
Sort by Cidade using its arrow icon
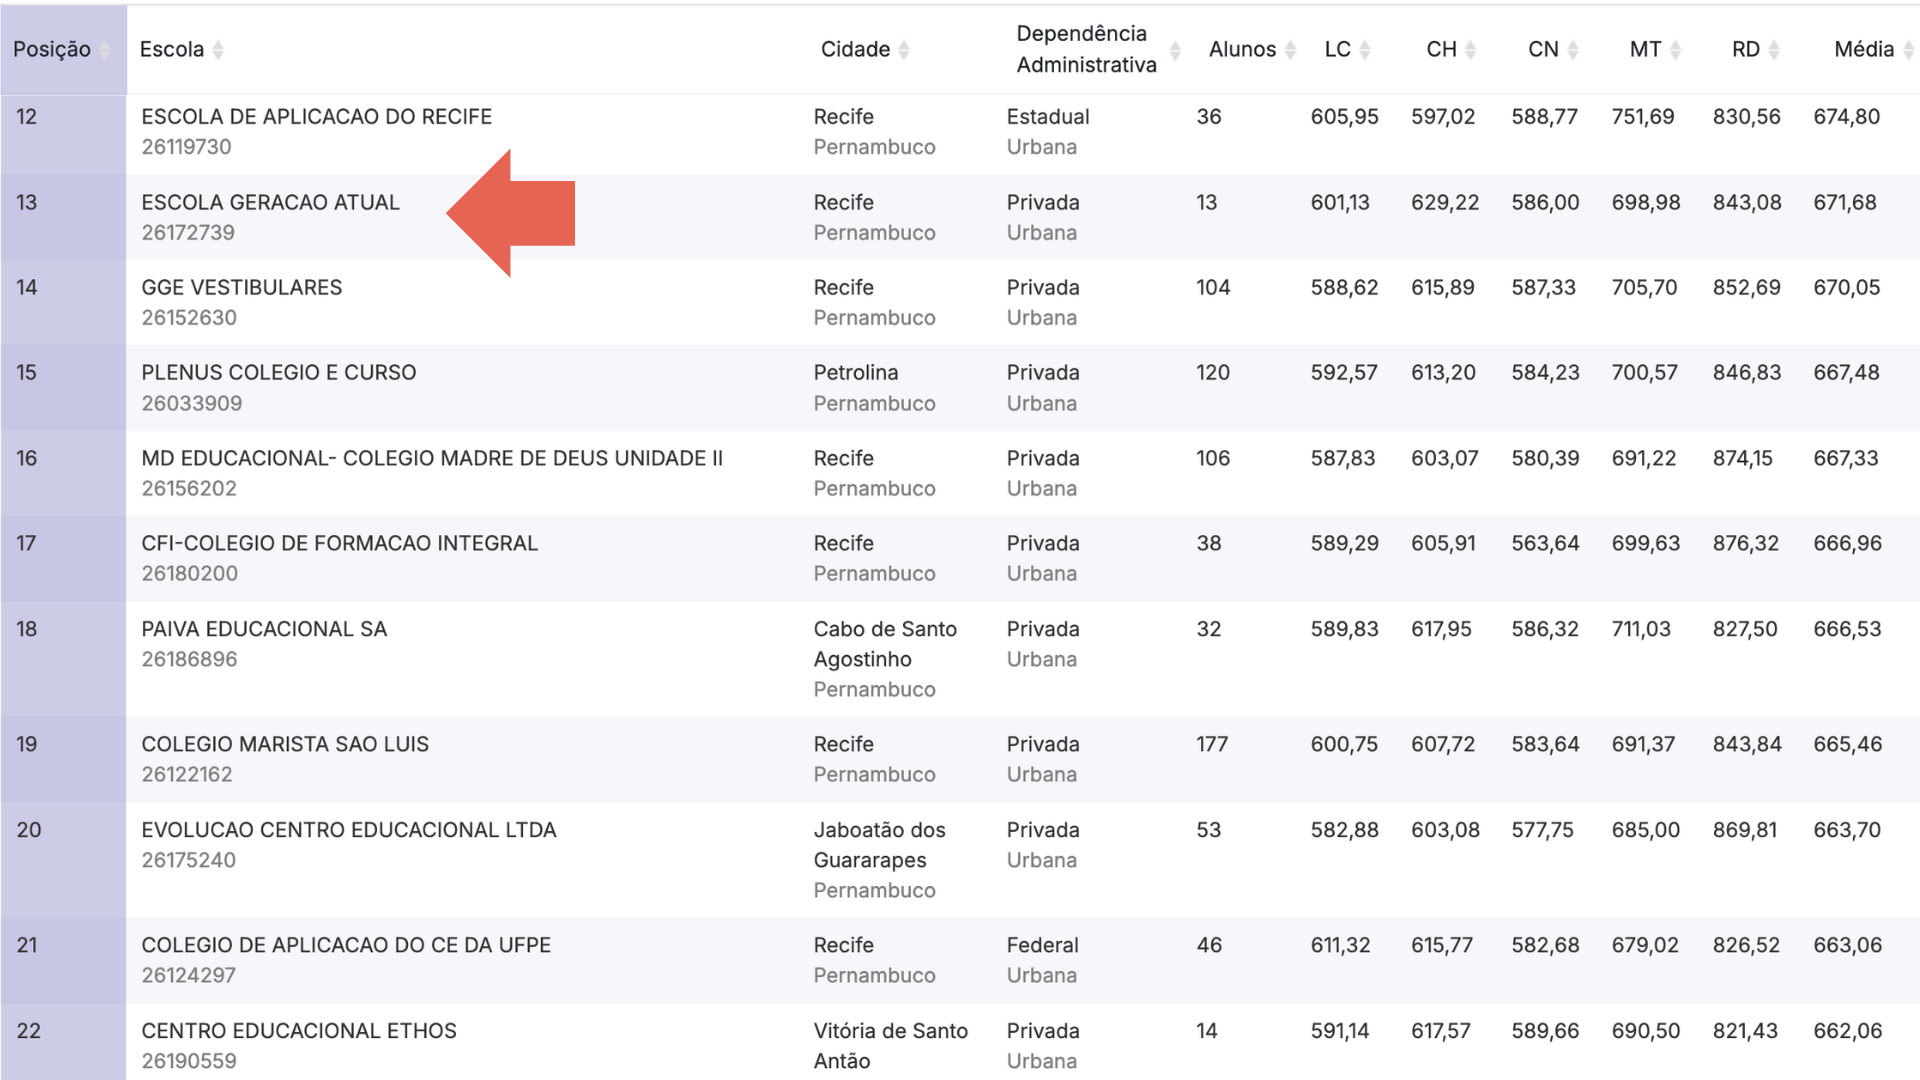coord(904,50)
